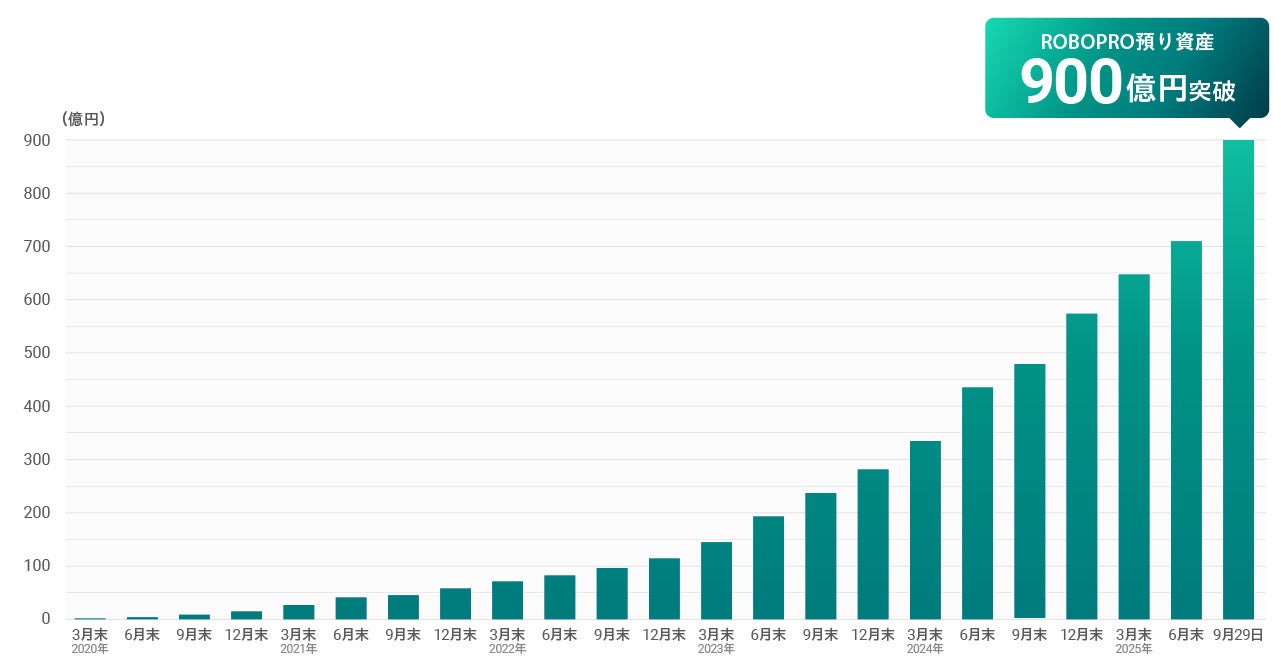
Task: Select the 900 y-axis value
Action: (37, 140)
